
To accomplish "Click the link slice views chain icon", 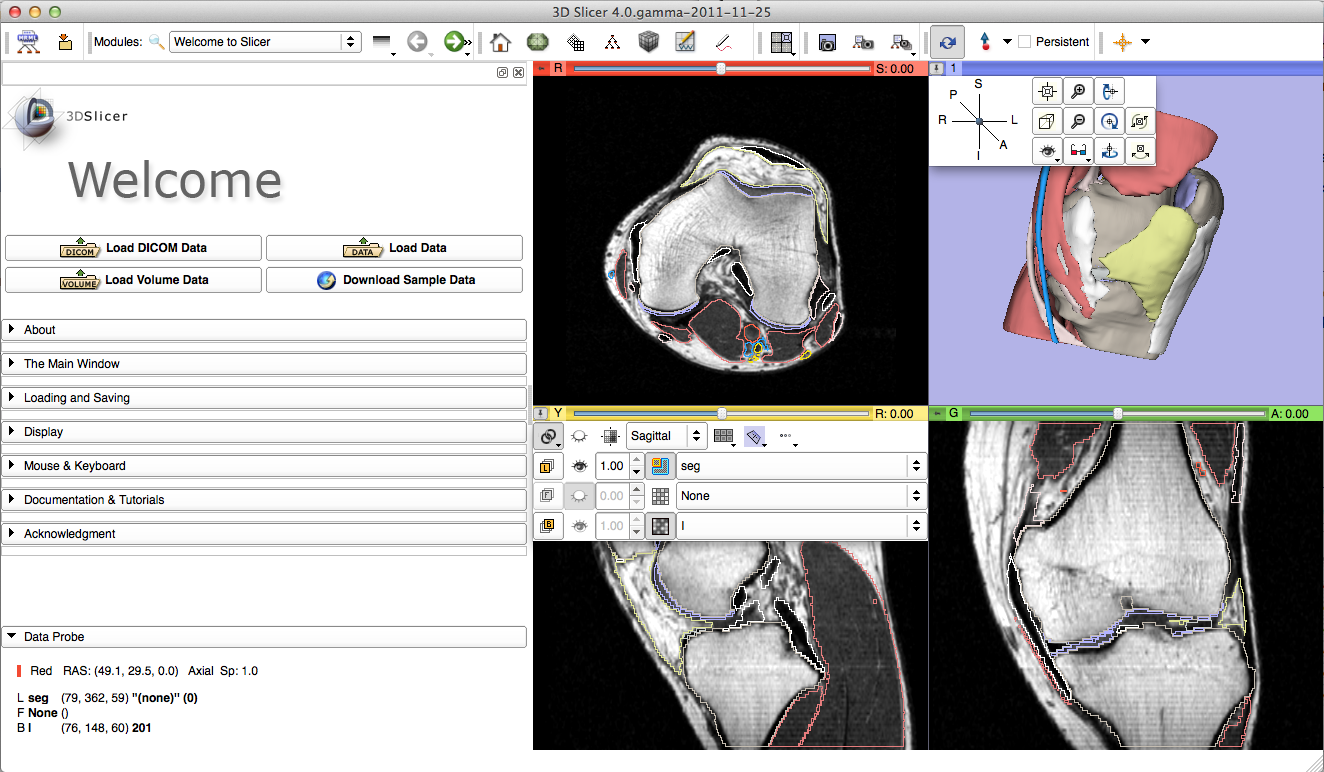I will point(548,436).
